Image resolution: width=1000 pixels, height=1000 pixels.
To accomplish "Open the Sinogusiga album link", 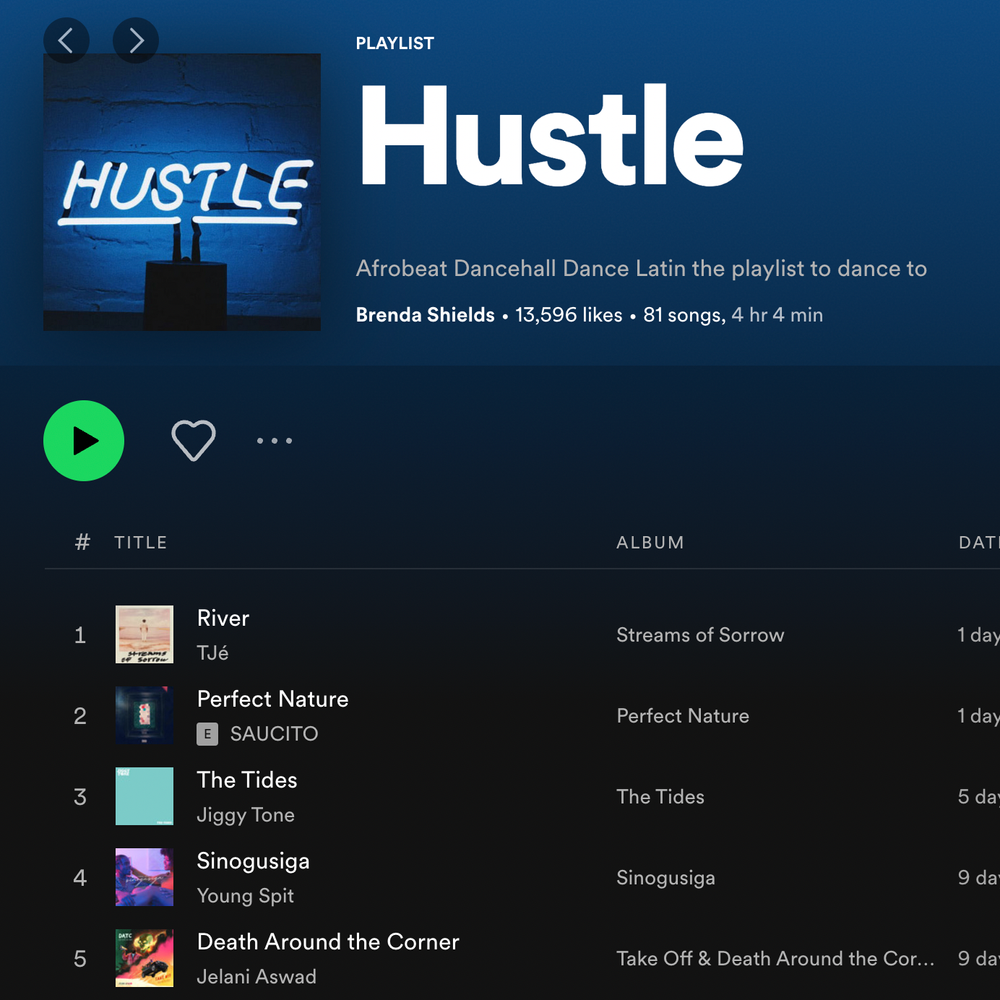I will click(665, 878).
